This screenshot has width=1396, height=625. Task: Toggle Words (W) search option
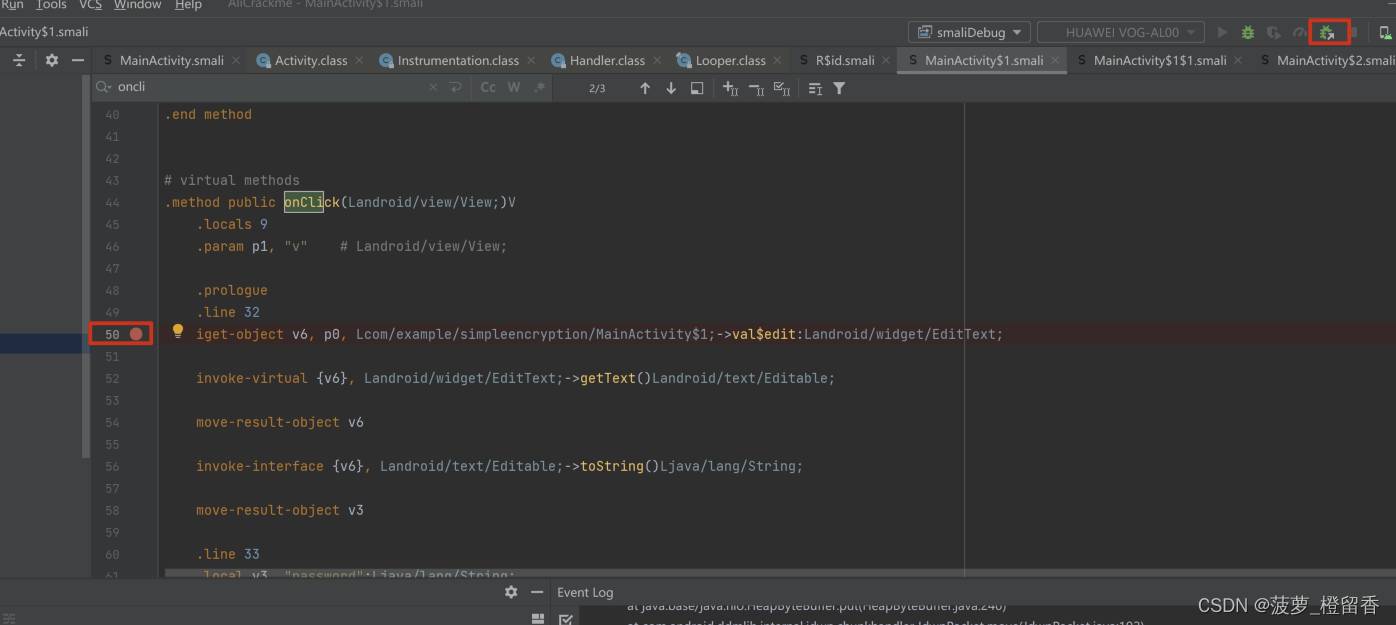coord(514,88)
